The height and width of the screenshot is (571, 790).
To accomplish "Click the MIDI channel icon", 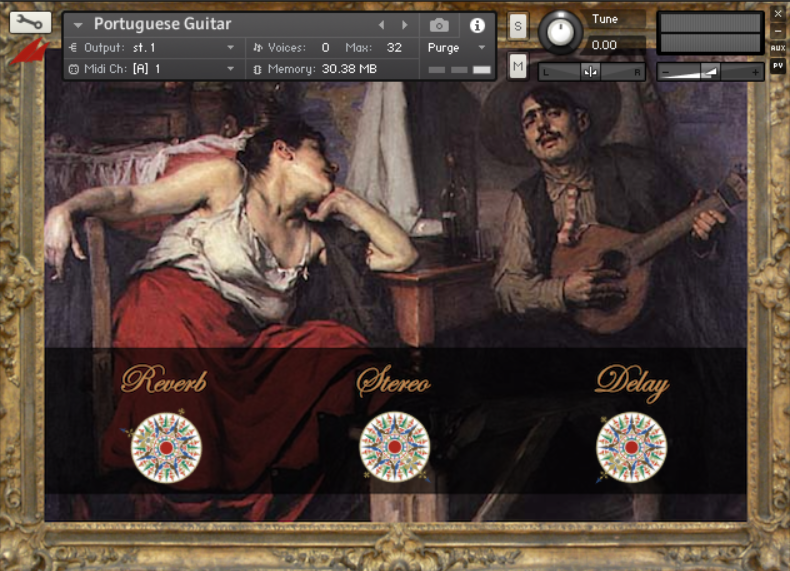I will pos(74,69).
